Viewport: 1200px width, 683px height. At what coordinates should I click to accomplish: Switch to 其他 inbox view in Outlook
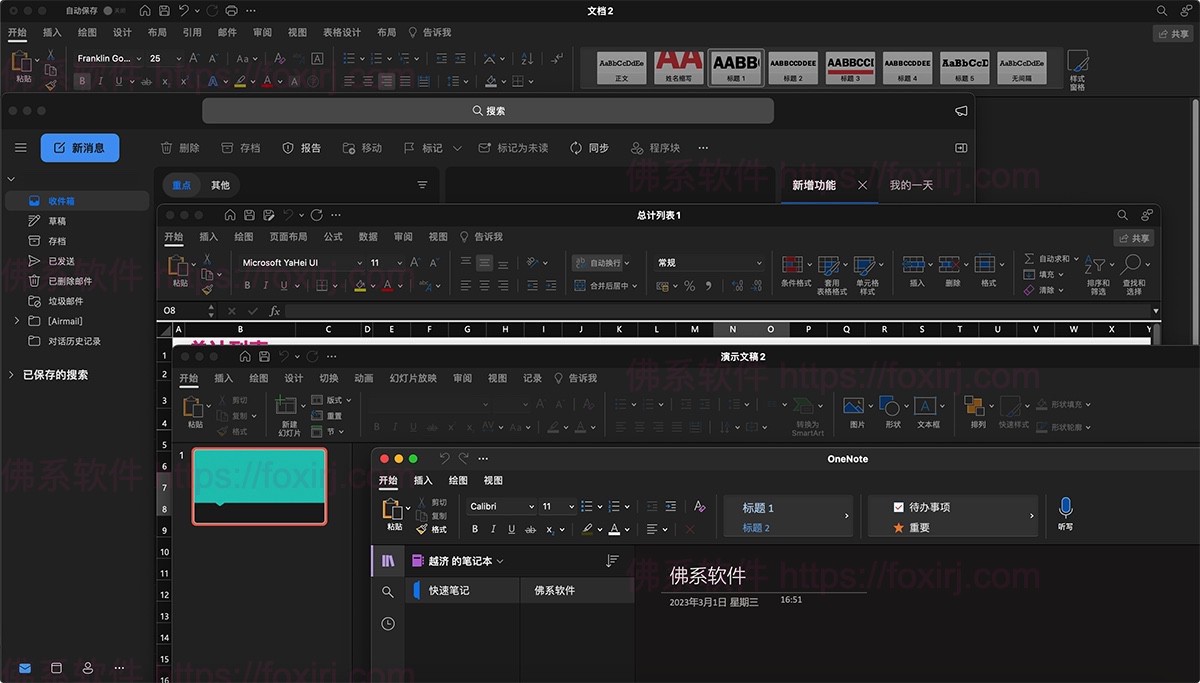220,185
